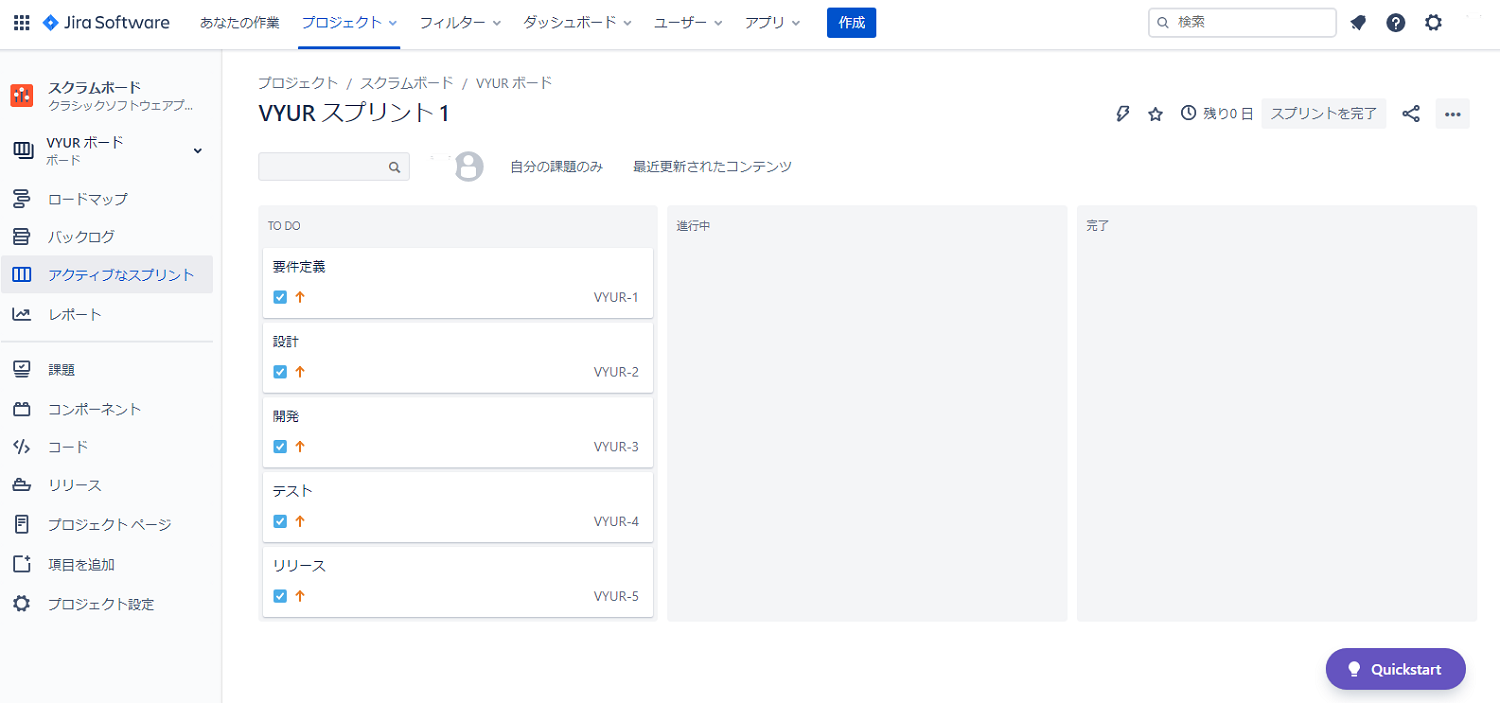Click the スクラムボード project avatar icon

(22, 96)
